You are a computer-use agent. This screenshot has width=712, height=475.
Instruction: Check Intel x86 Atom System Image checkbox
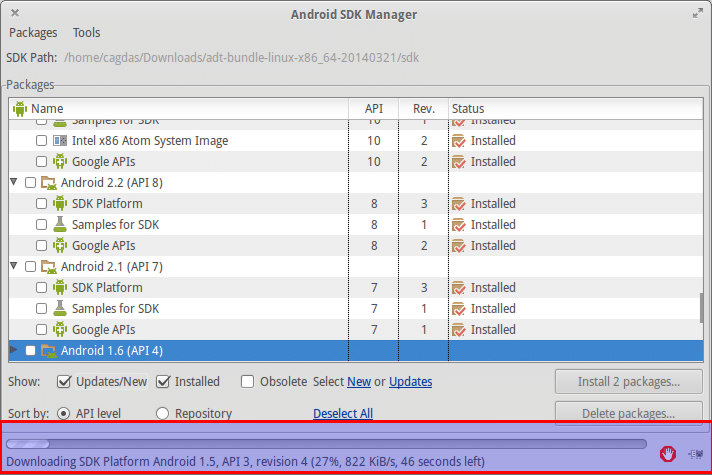41,141
